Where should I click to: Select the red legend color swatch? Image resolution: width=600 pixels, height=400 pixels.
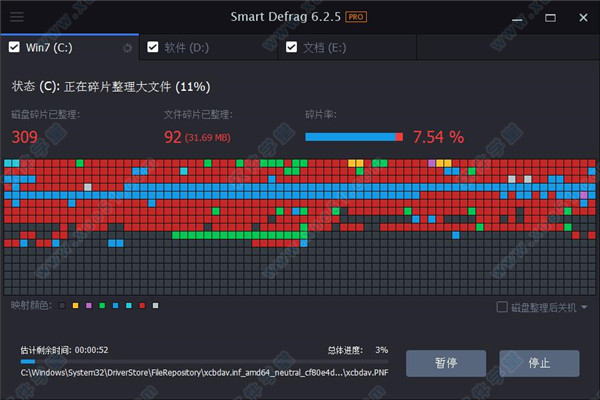[142, 305]
